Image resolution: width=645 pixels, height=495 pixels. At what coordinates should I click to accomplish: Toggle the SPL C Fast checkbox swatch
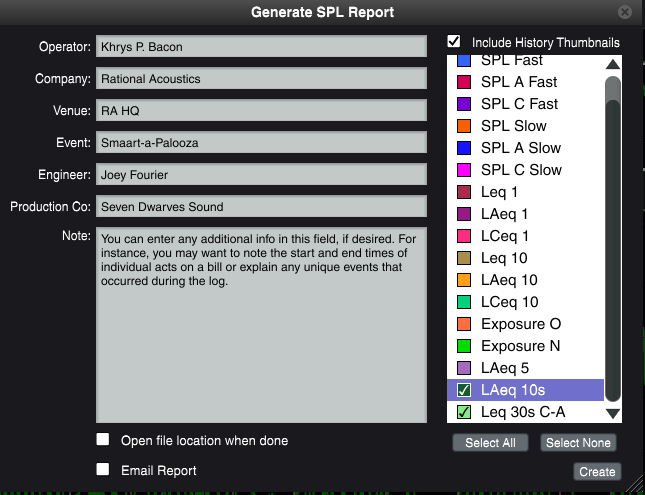pyautogui.click(x=464, y=104)
